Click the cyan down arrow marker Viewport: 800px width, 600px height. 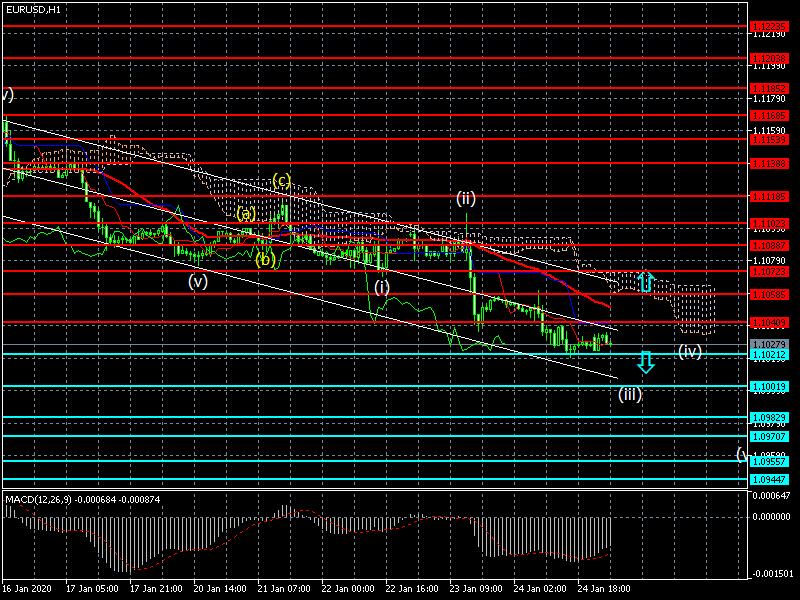coord(646,362)
